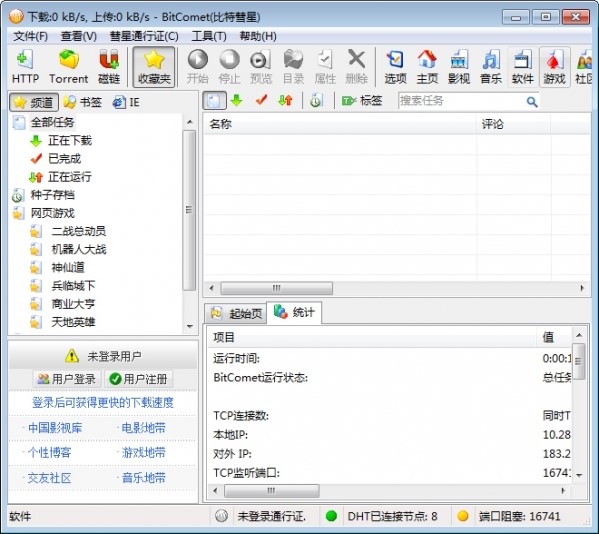Open 二战总动员 game entry
Image resolution: width=599 pixels, height=534 pixels.
(79, 231)
